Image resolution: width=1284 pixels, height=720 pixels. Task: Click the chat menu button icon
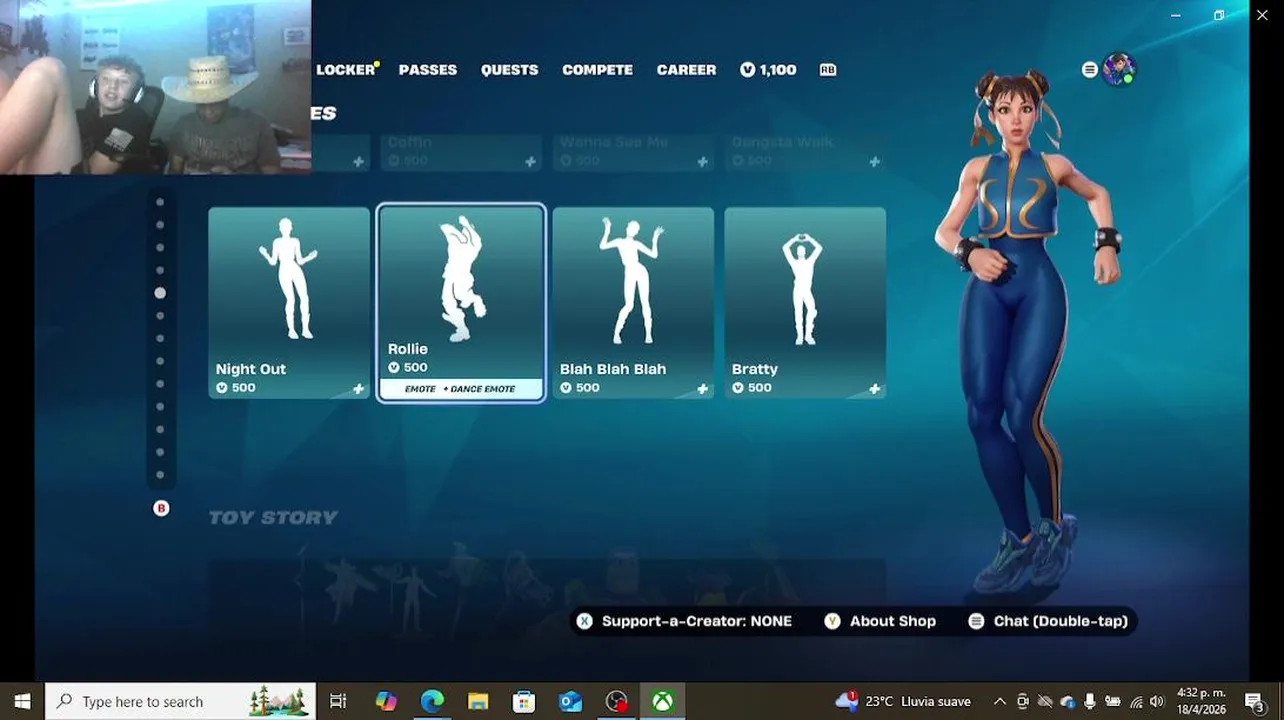pyautogui.click(x=976, y=621)
